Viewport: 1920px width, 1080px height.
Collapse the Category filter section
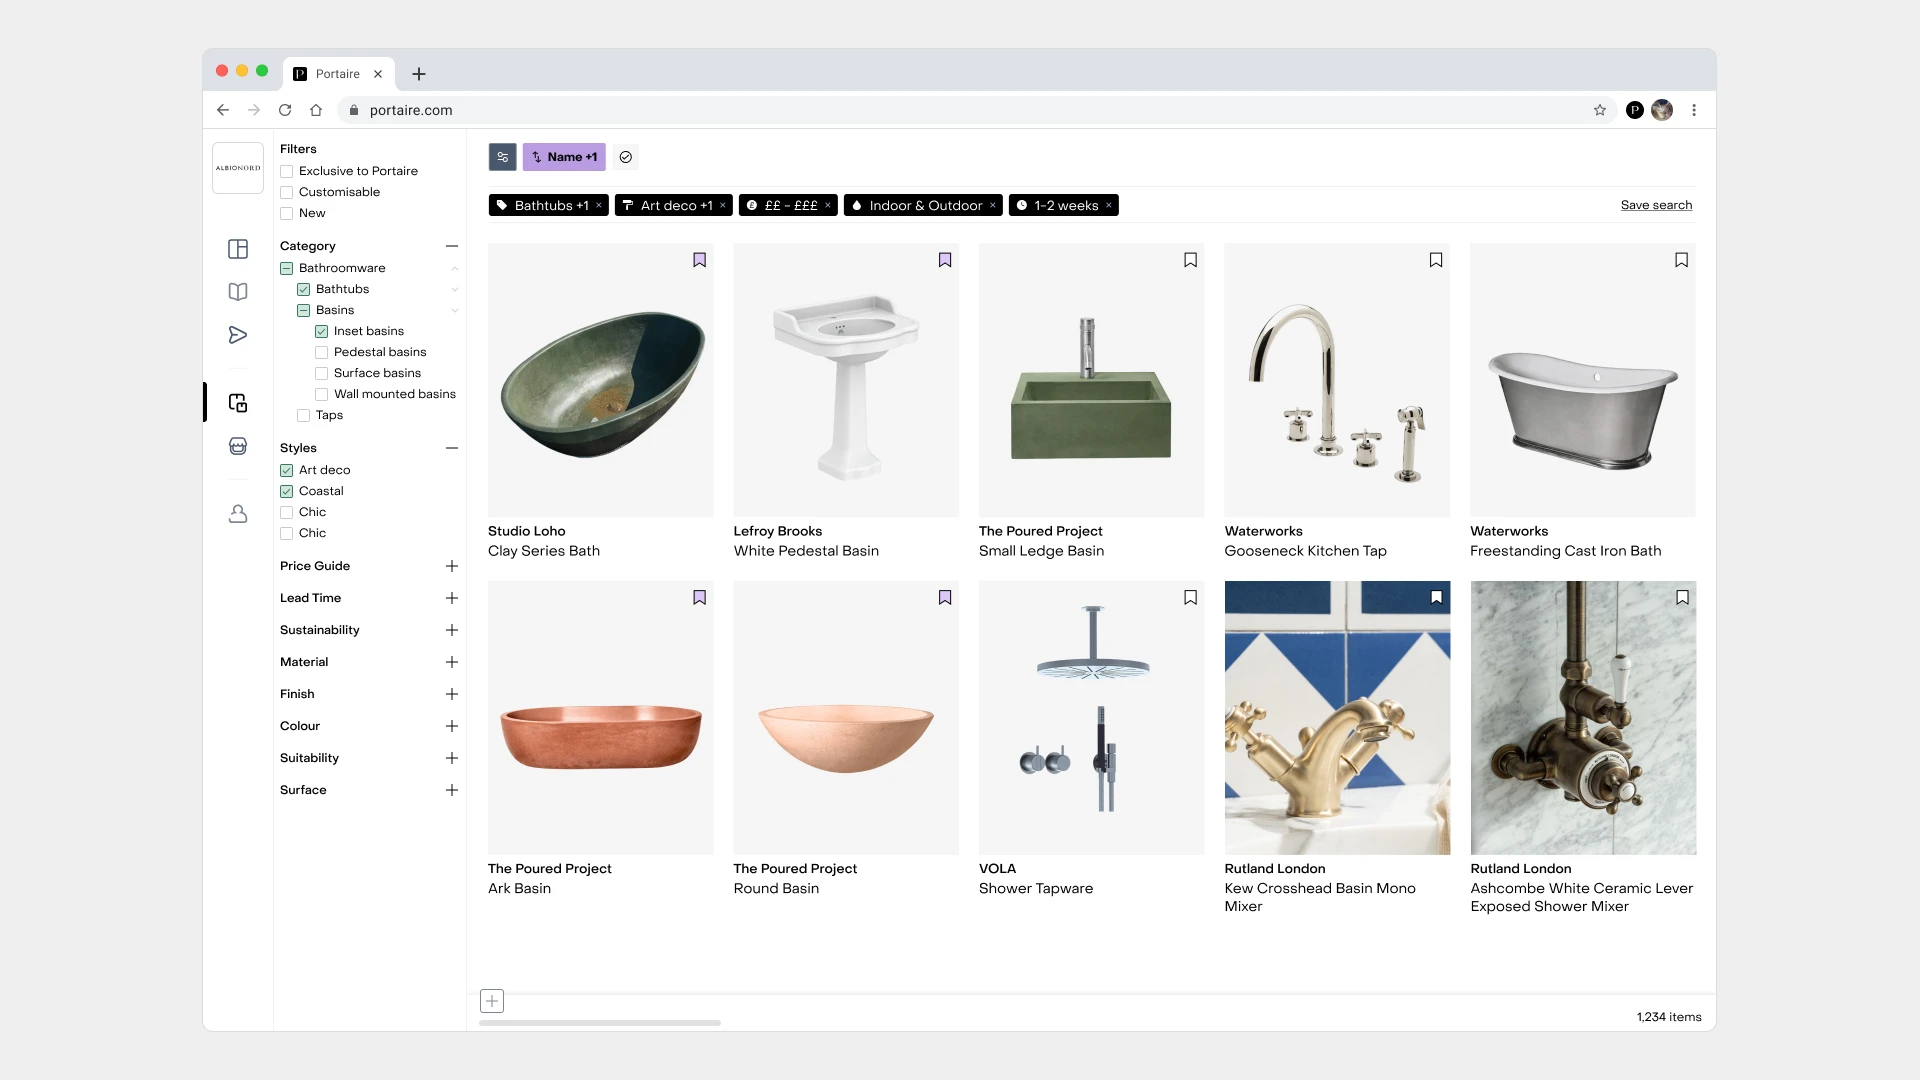point(452,246)
